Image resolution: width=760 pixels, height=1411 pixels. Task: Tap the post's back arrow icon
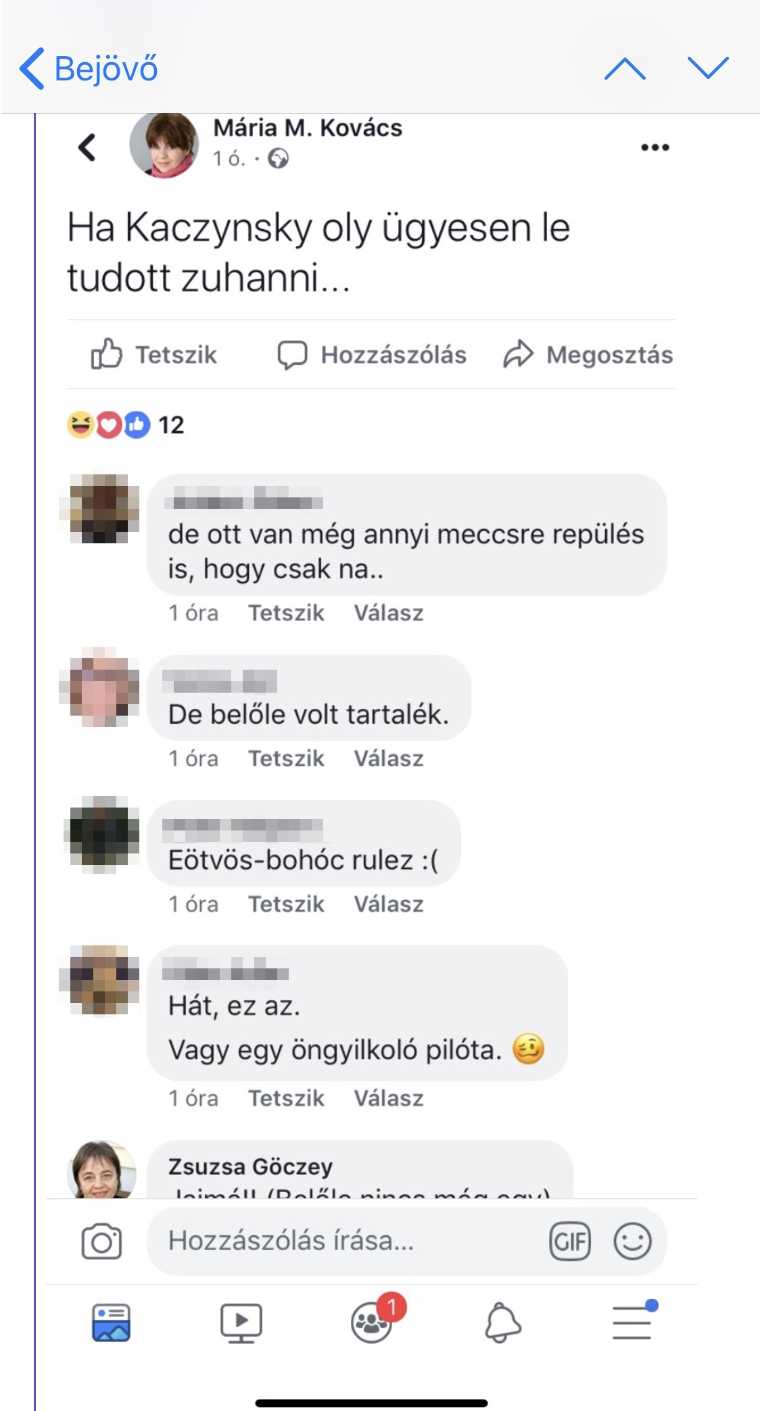[x=88, y=148]
